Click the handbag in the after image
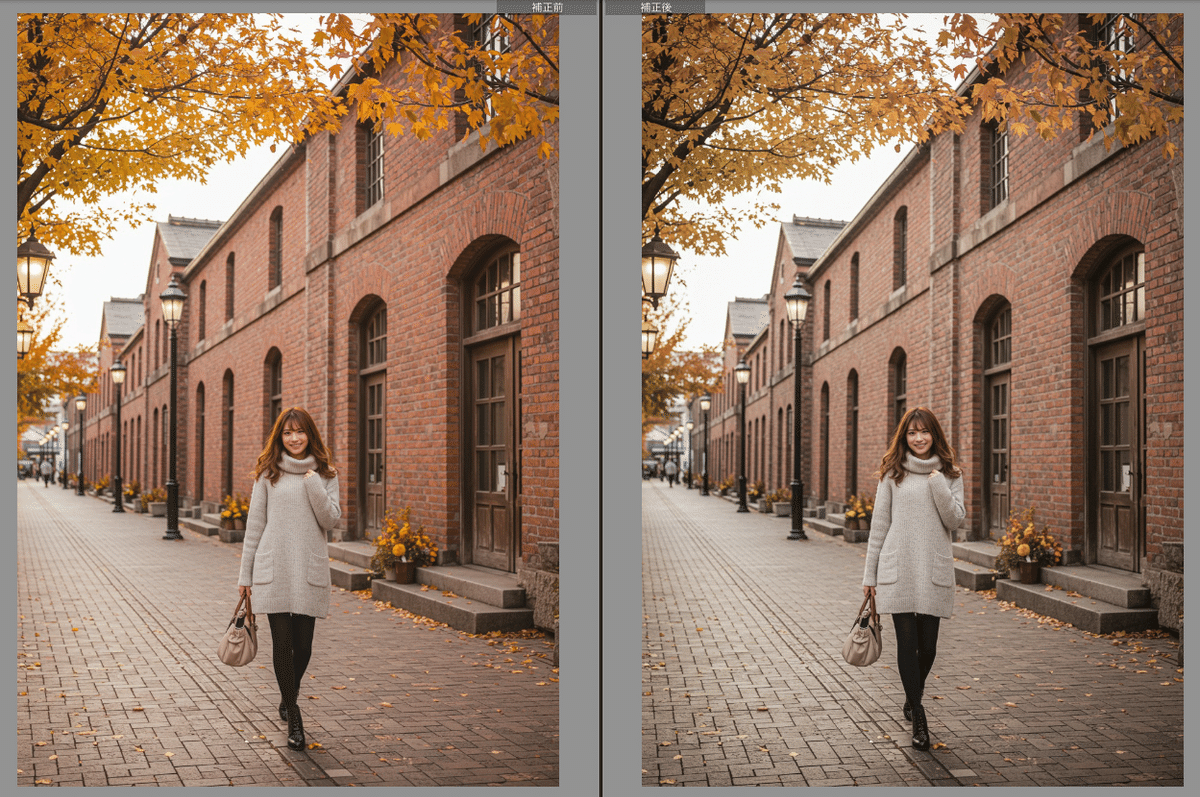 [862, 640]
